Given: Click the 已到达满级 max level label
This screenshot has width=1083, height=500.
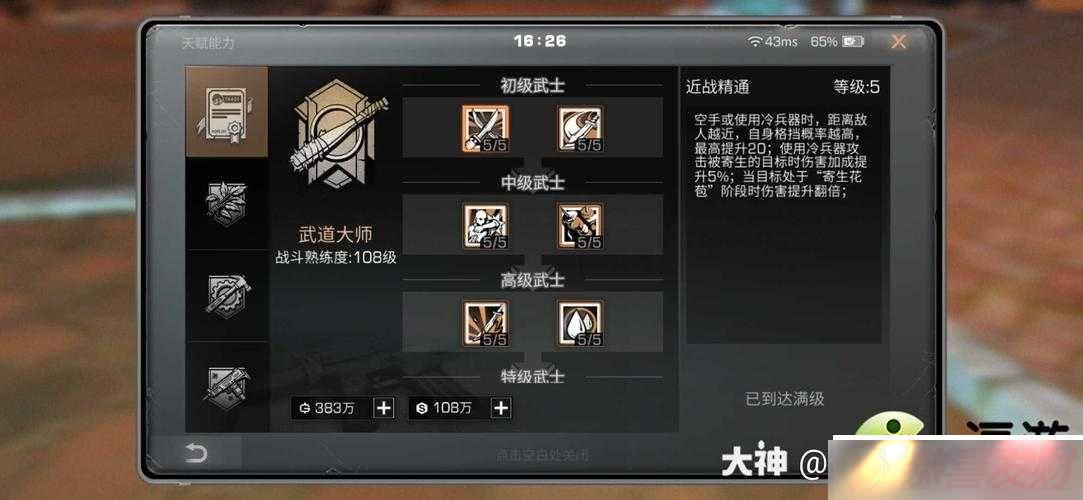Looking at the screenshot, I should (785, 398).
